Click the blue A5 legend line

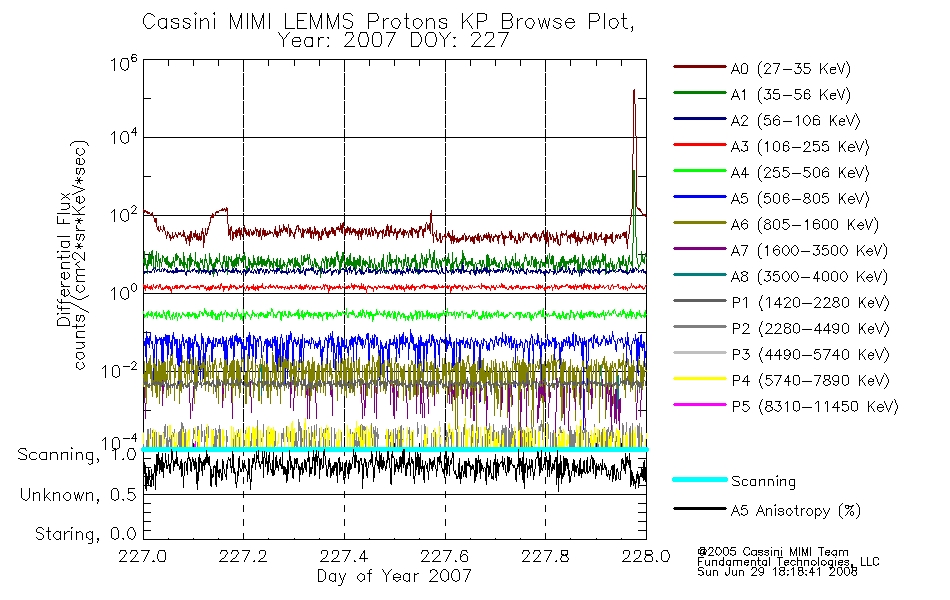pos(700,197)
